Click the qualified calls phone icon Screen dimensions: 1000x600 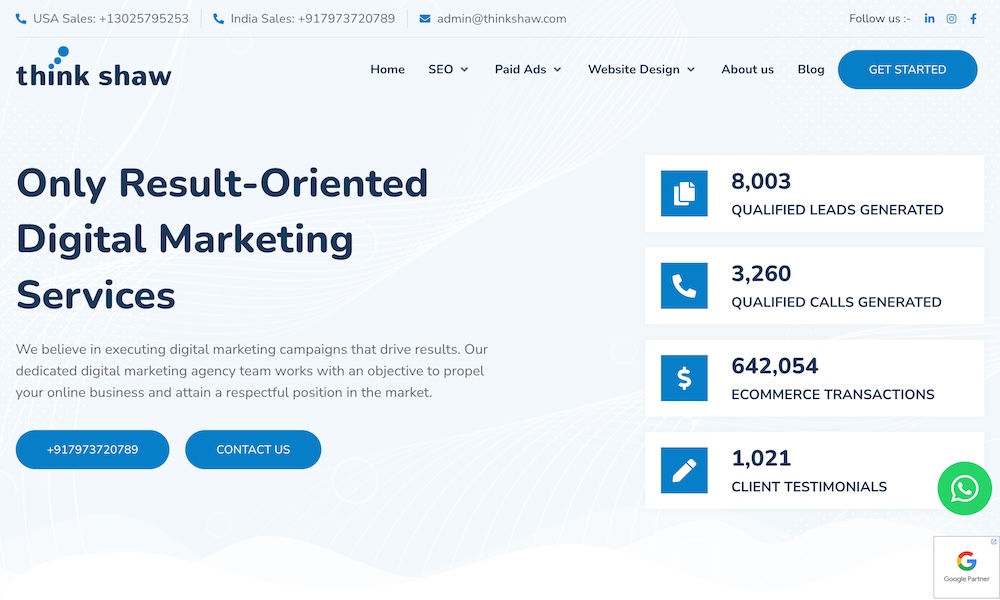pos(684,286)
